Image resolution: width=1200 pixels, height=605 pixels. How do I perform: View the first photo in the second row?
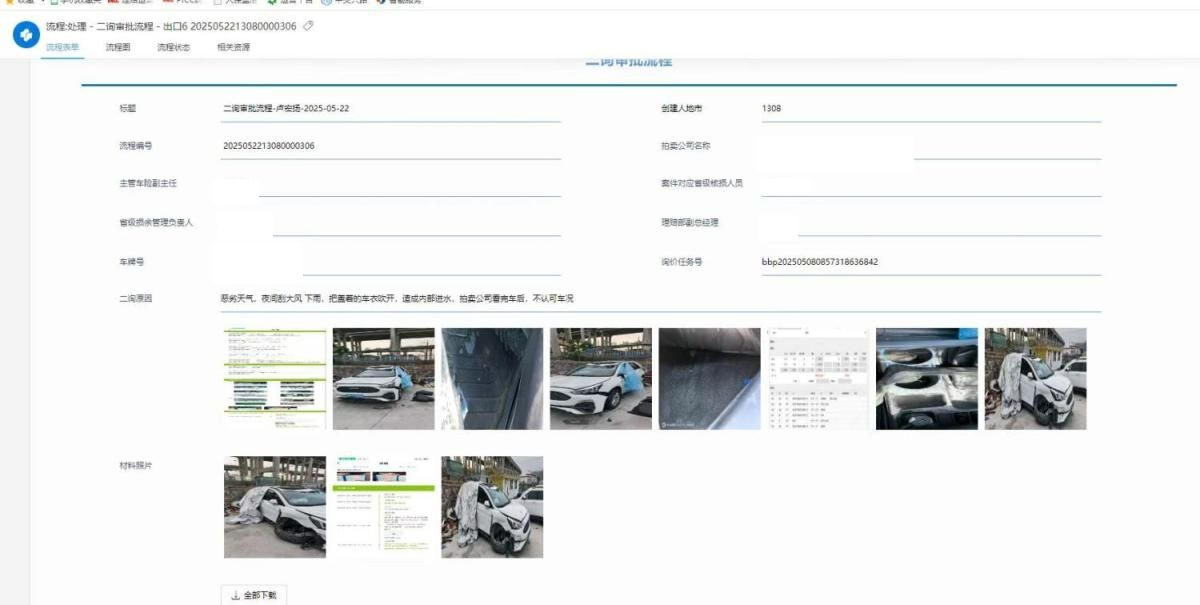(275, 507)
